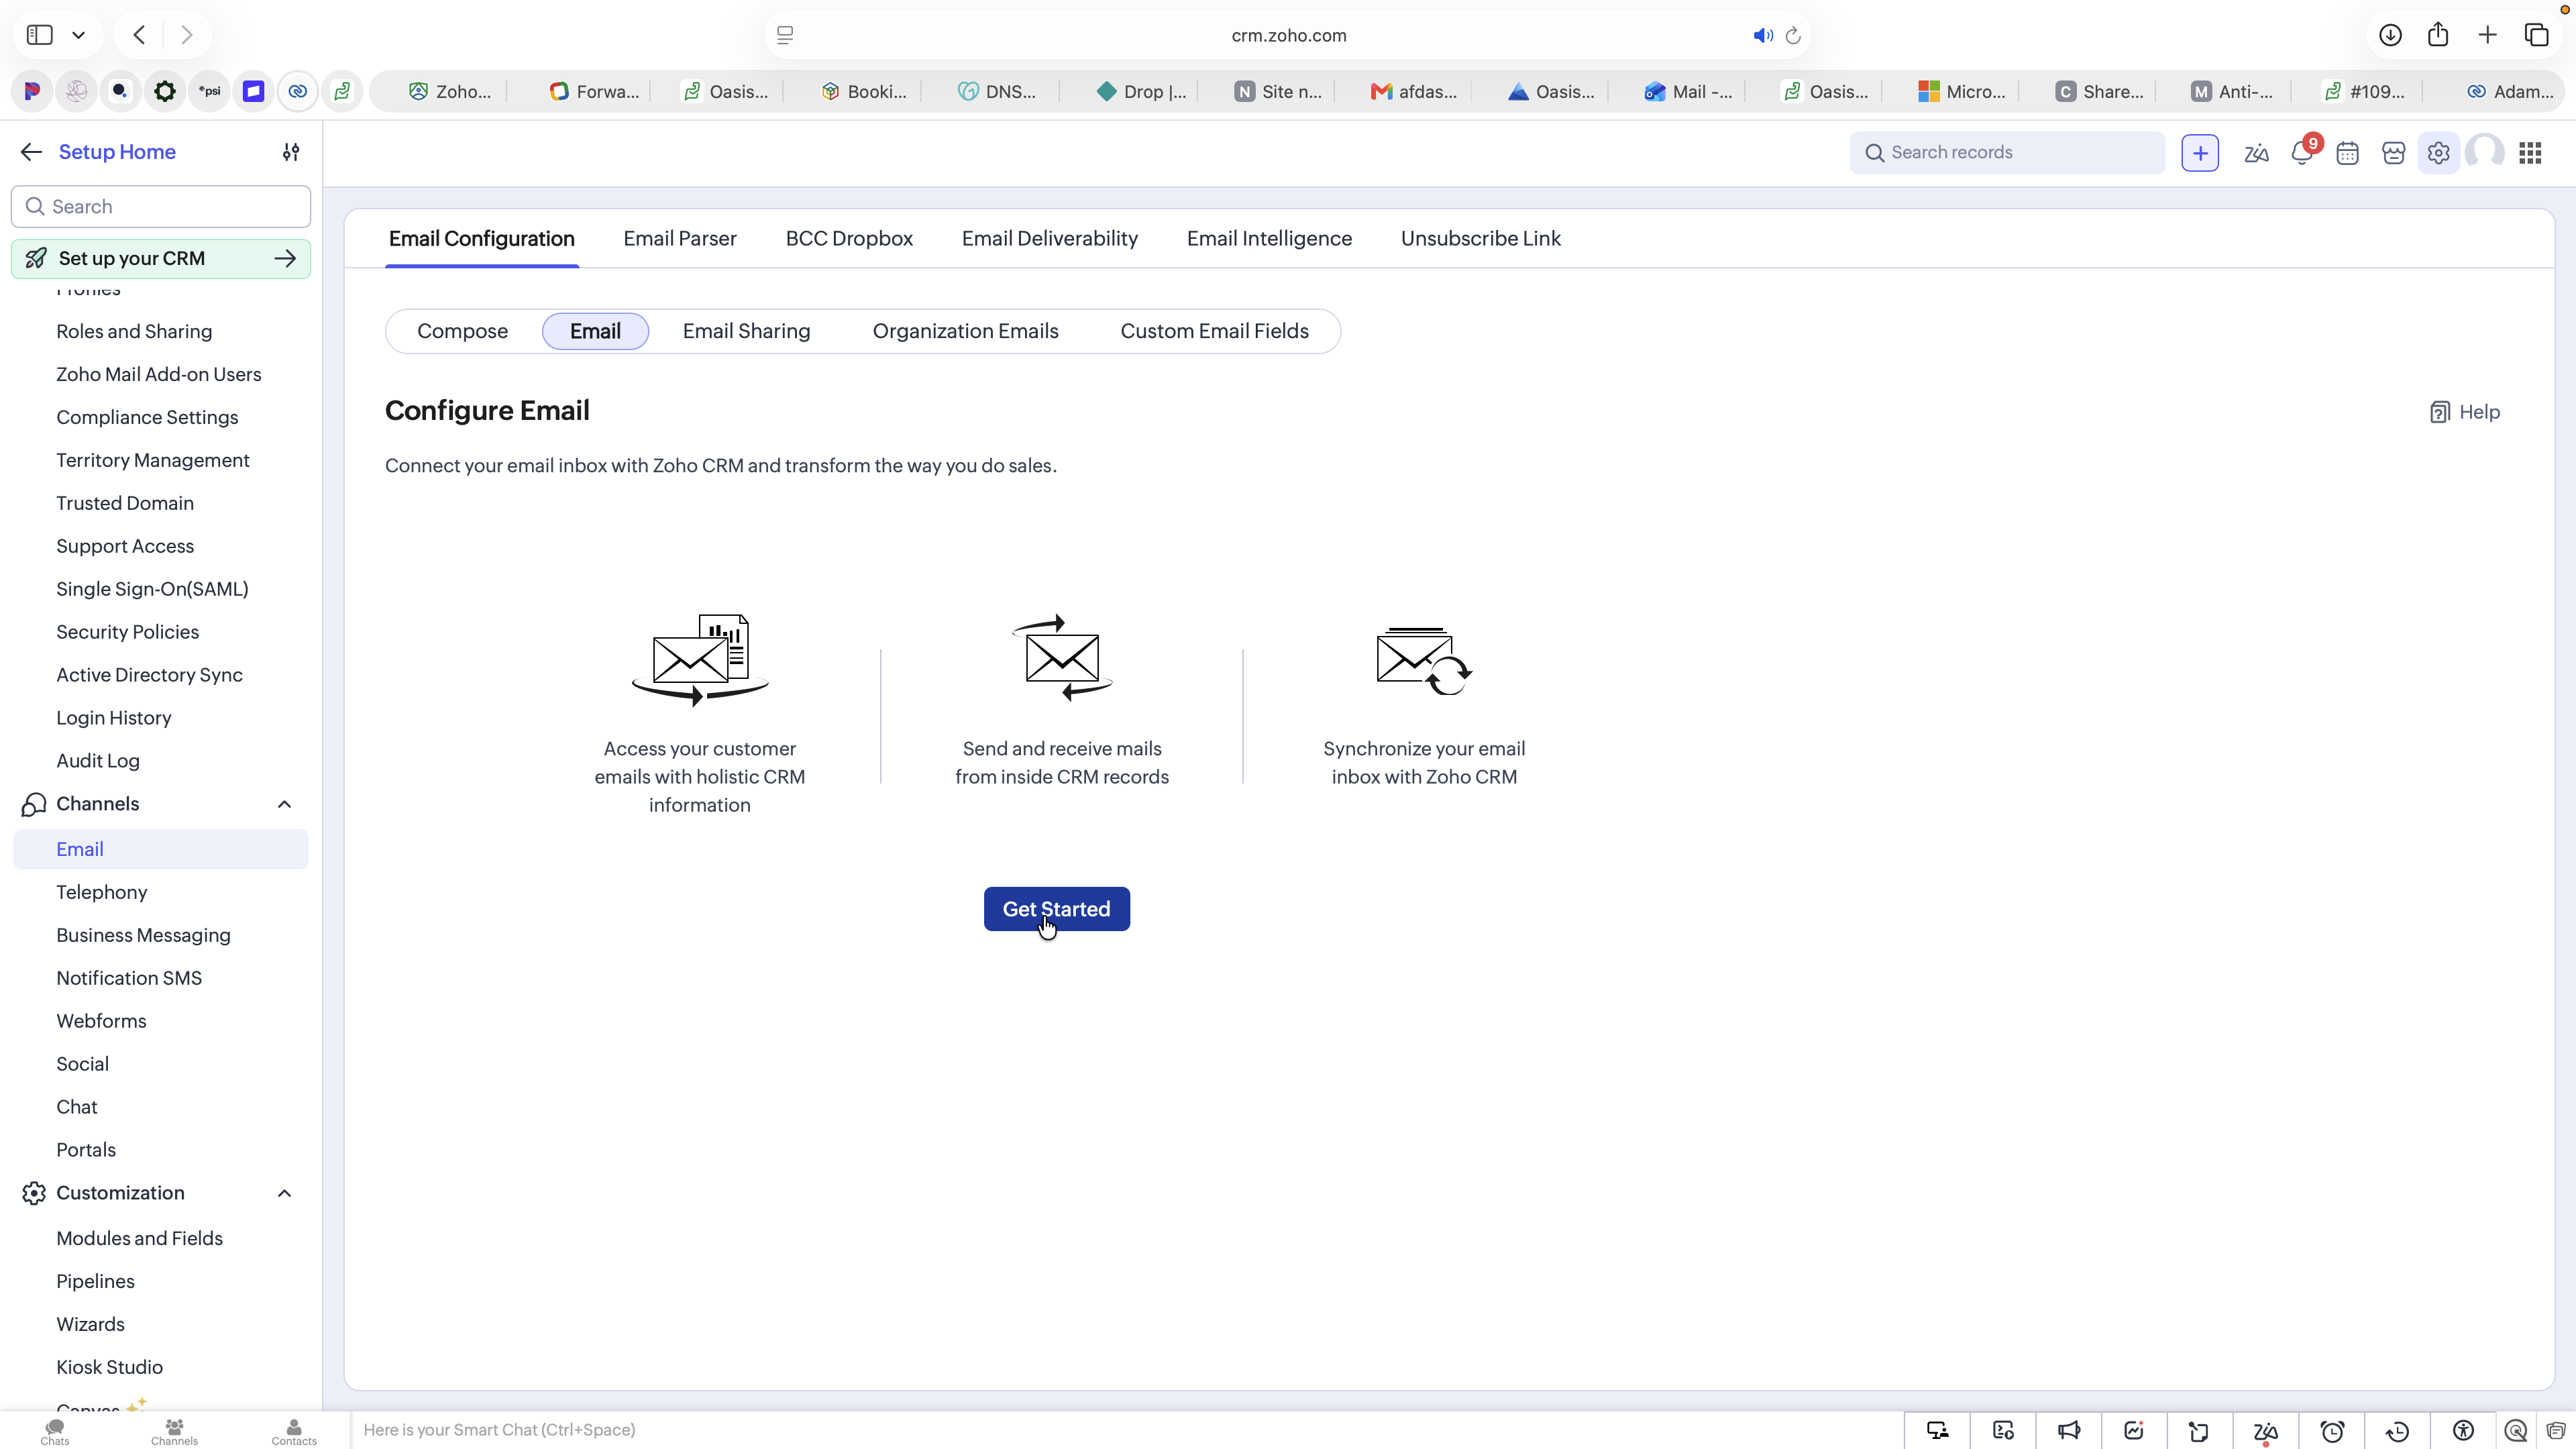Select the Email Sharing sub-tab
Image resolution: width=2576 pixels, height=1449 pixels.
tap(746, 331)
